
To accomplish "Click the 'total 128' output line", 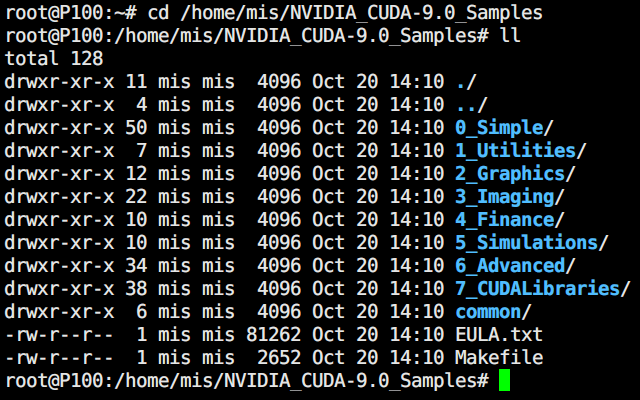I will click(x=54, y=59).
